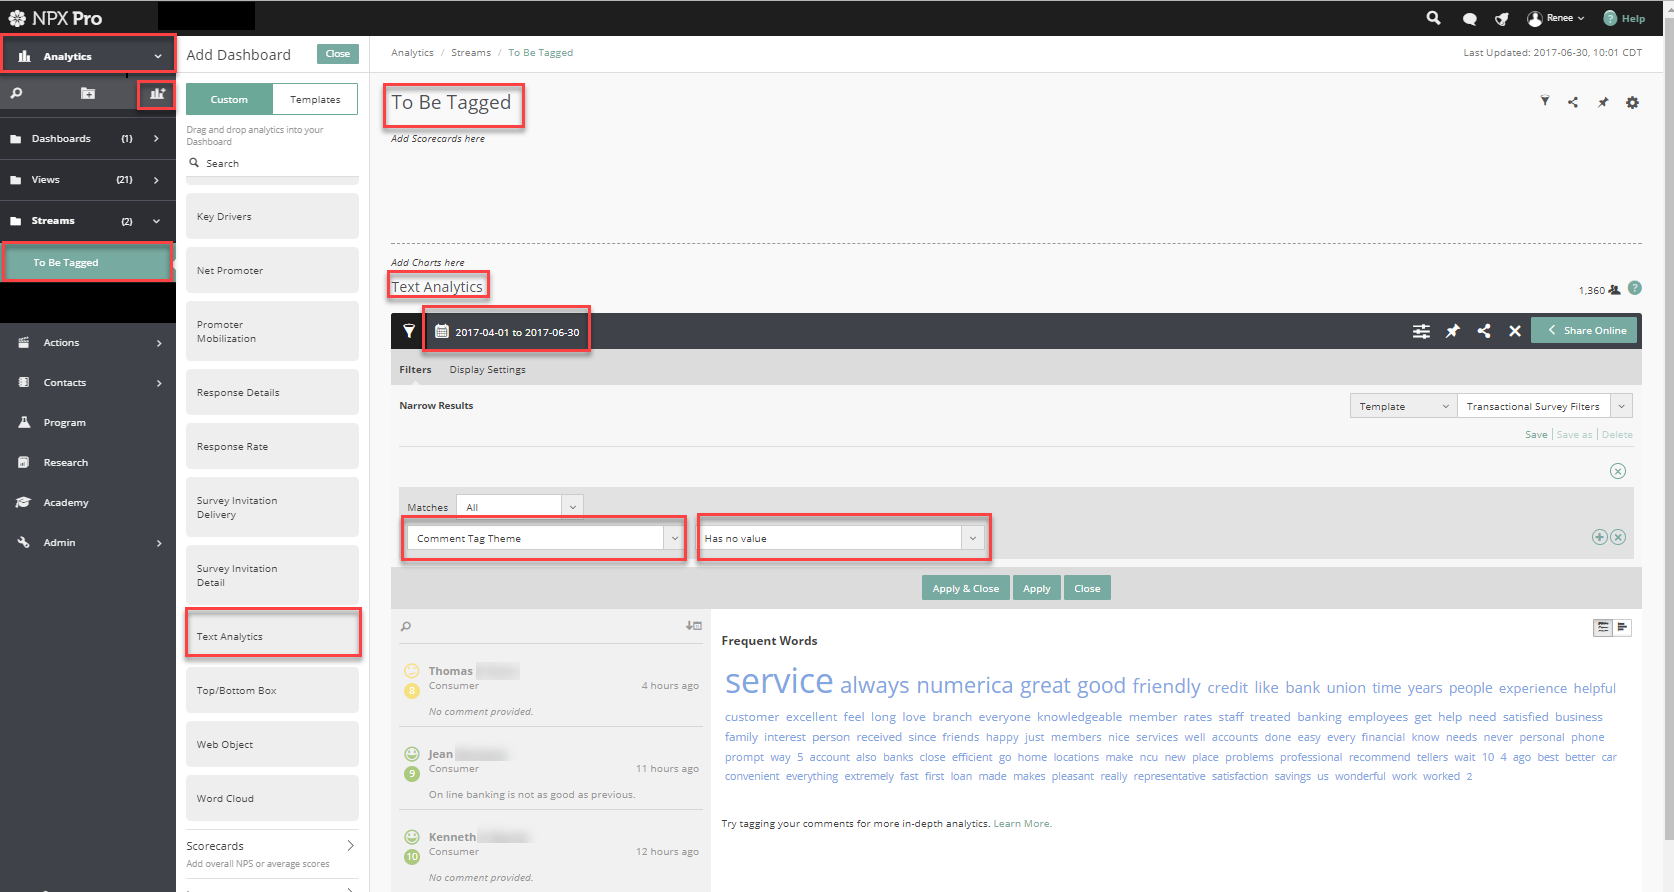
Task: Select the Templates toggle in Add Dashboard
Action: pyautogui.click(x=315, y=100)
